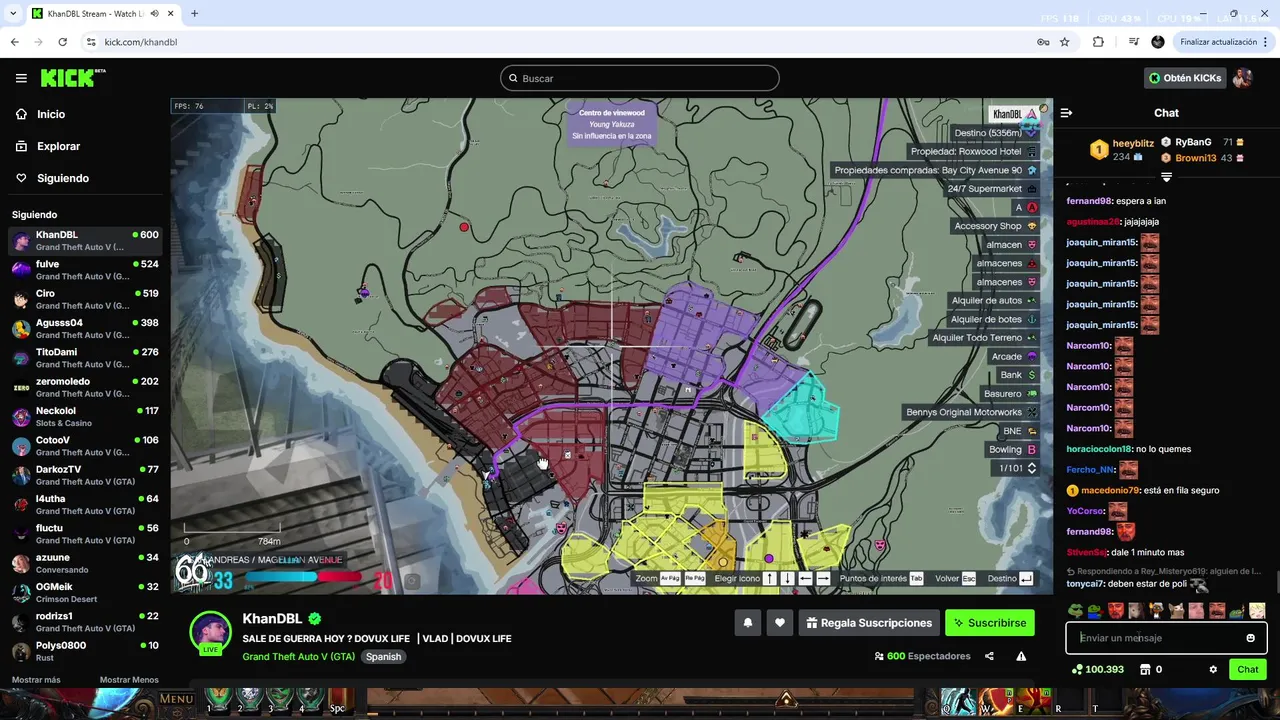Reload the page in browser
Viewport: 1280px width, 720px height.
(62, 42)
